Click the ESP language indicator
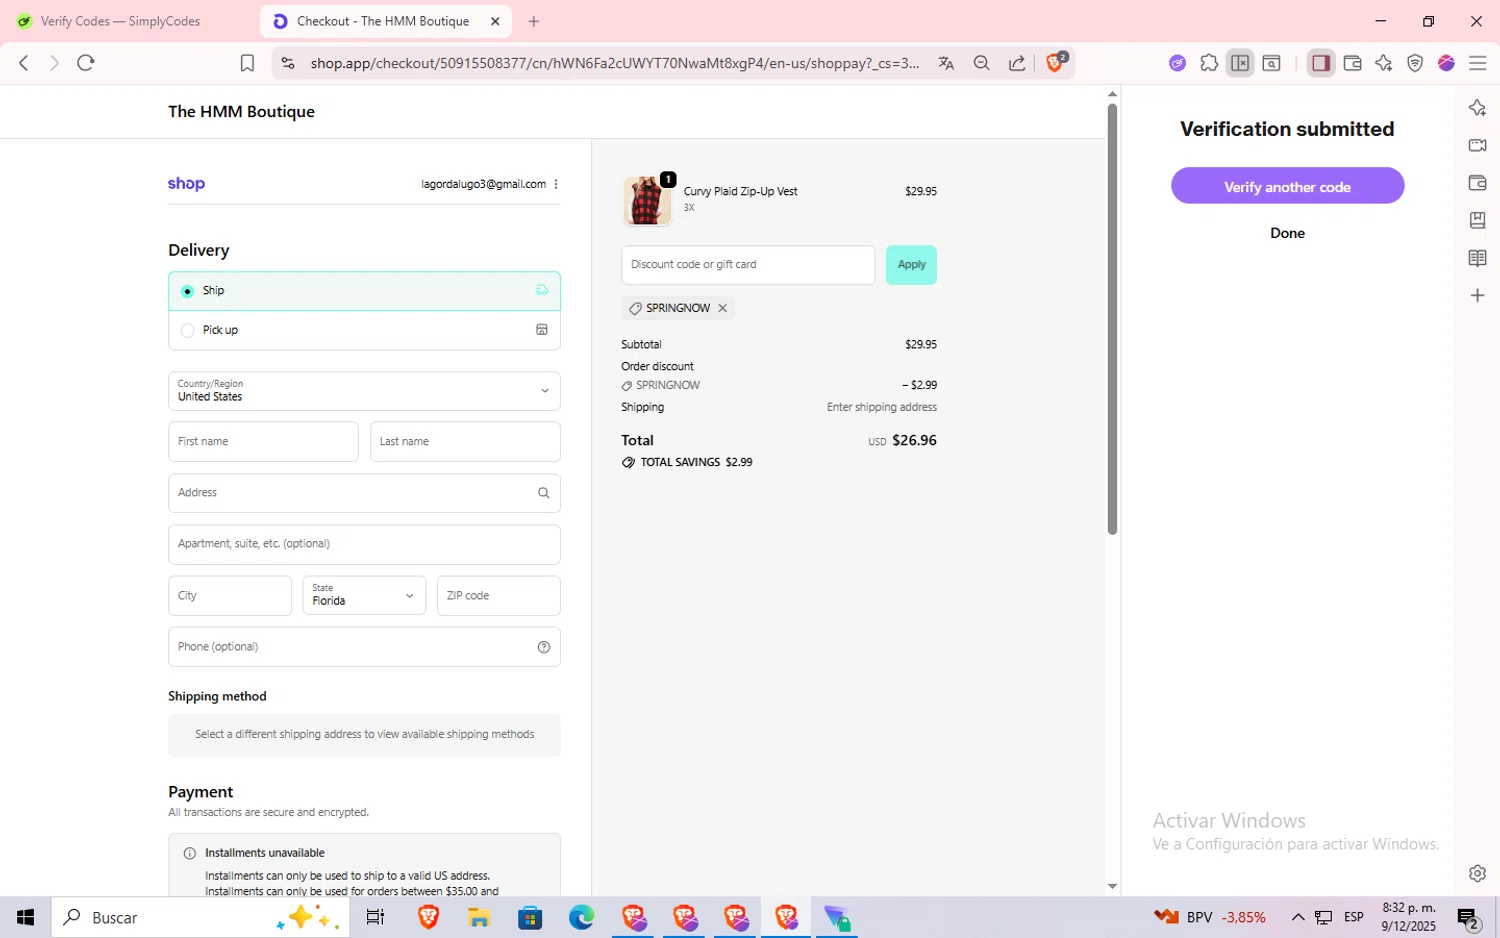Screen dimensions: 1500x938 [x=1354, y=917]
